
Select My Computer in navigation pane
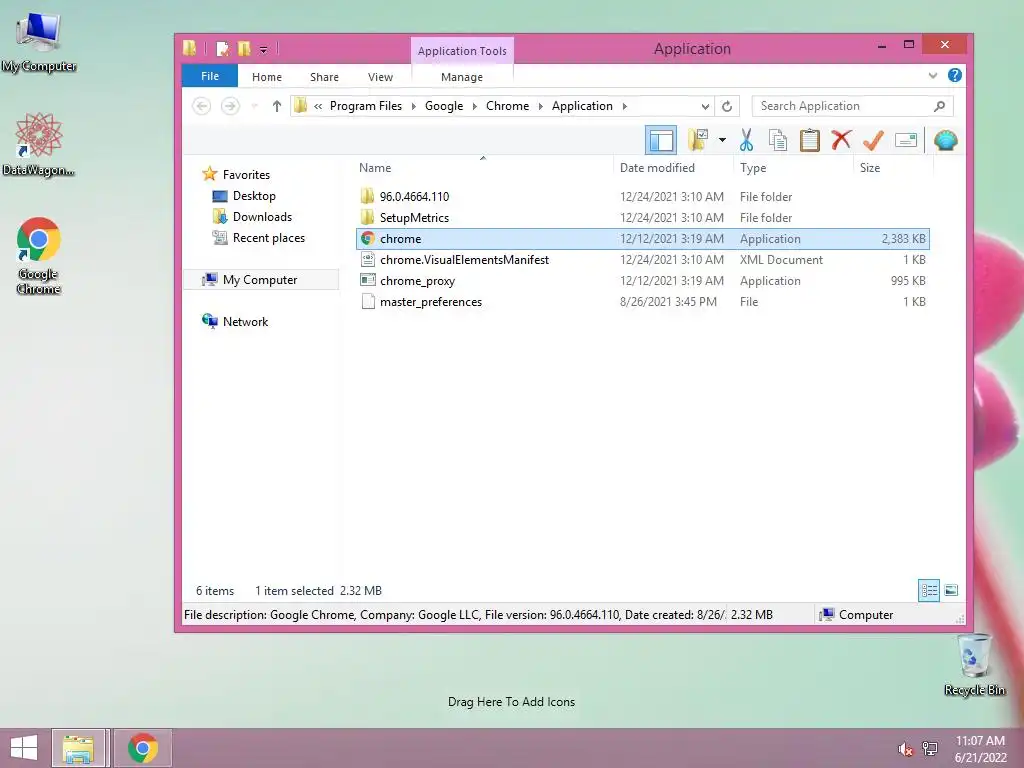(260, 280)
